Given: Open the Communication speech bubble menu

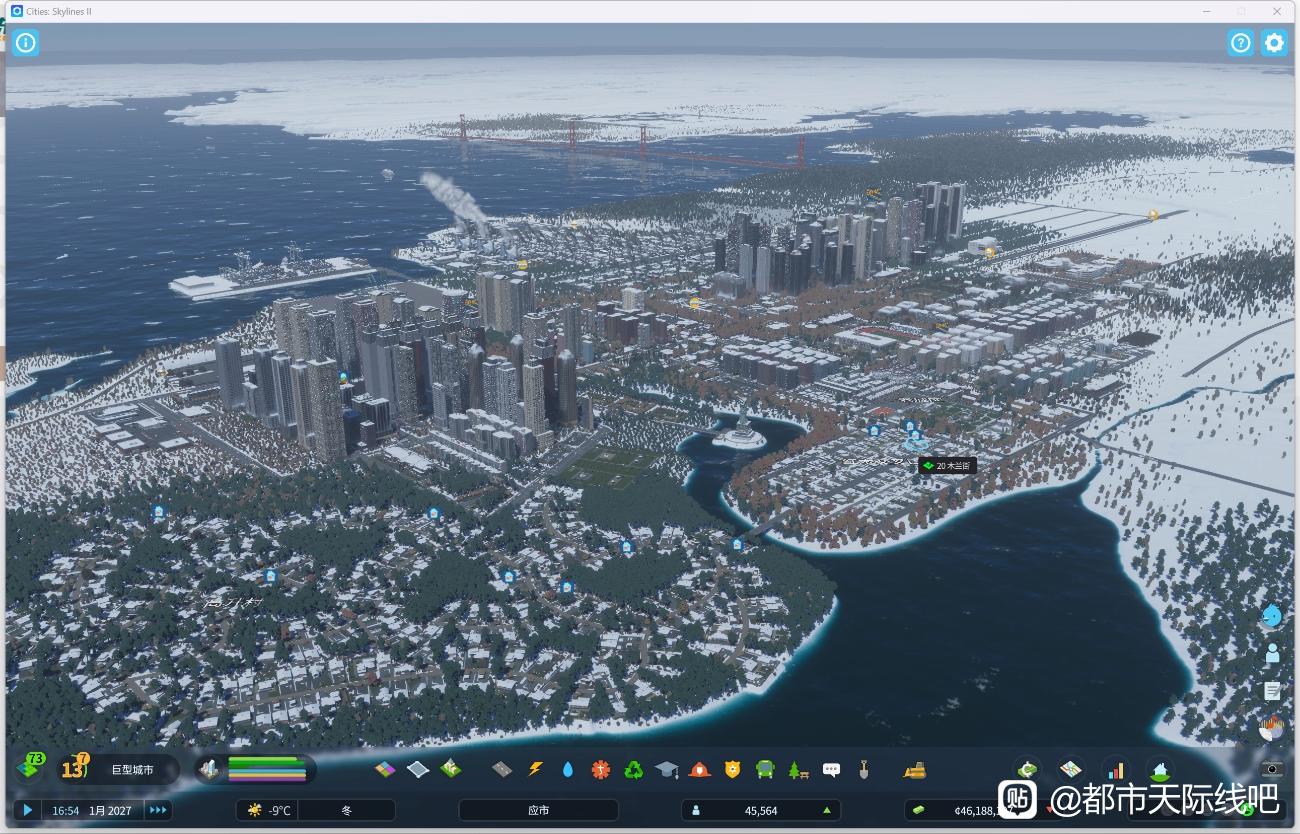Looking at the screenshot, I should pos(831,769).
